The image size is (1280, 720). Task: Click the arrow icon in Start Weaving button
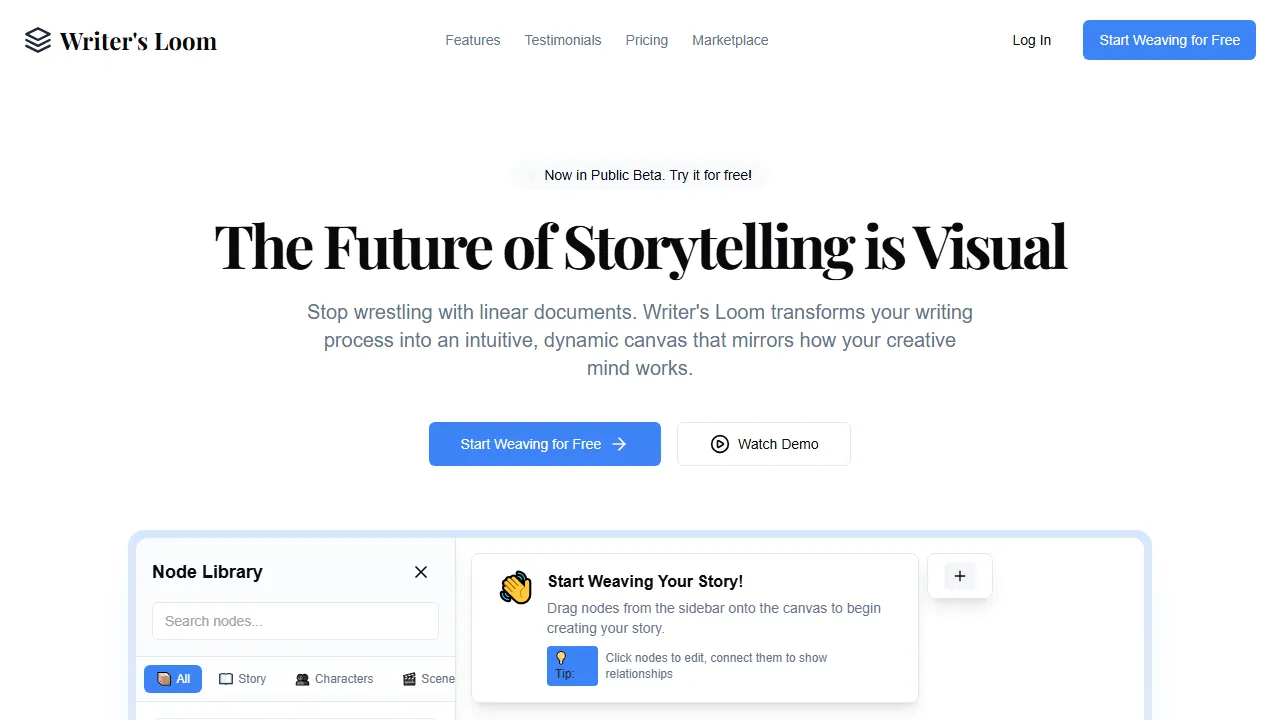pyautogui.click(x=619, y=443)
